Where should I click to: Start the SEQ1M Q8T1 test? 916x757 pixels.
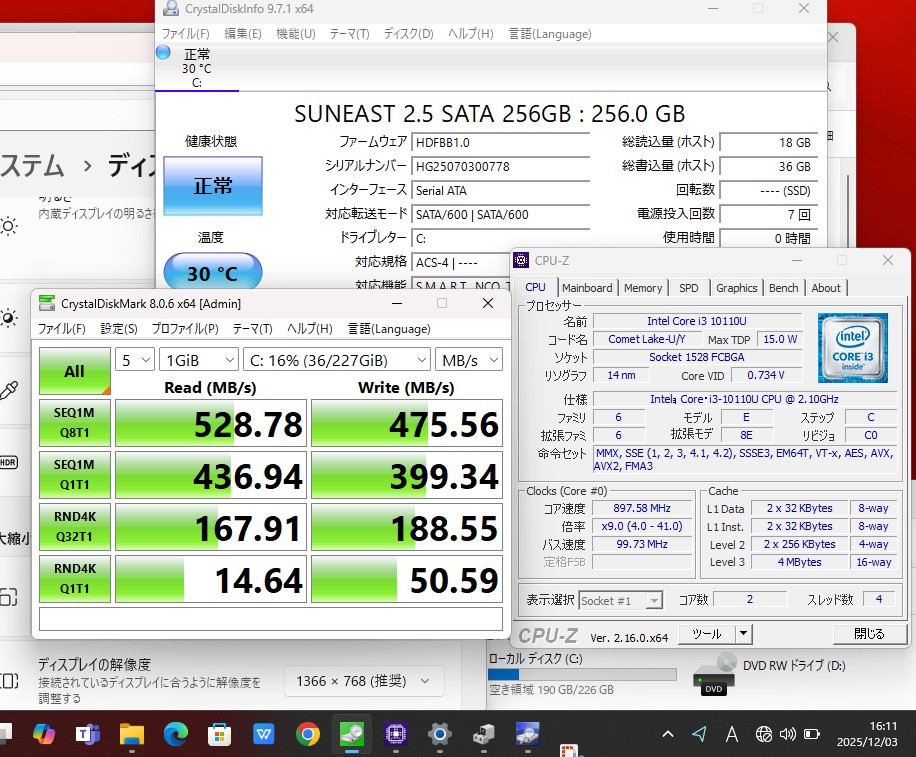75,423
